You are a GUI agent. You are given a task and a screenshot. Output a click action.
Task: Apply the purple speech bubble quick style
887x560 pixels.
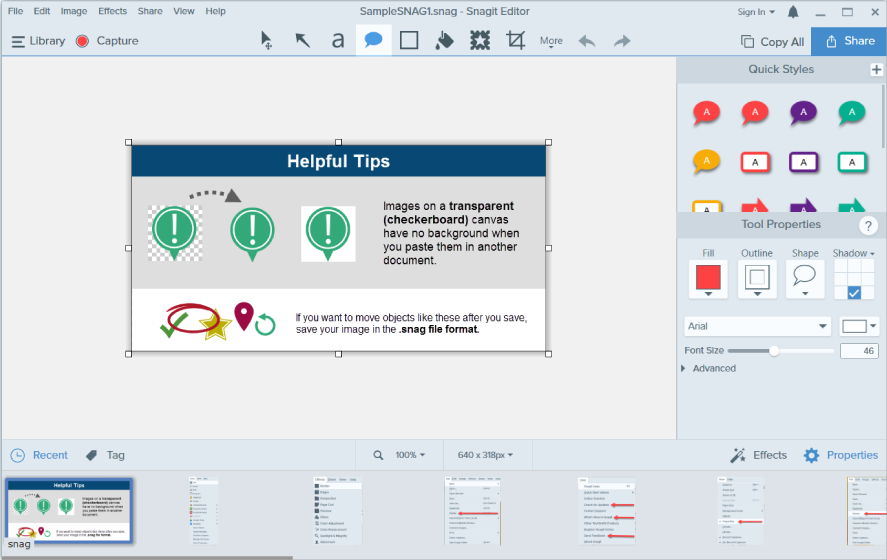pos(803,113)
